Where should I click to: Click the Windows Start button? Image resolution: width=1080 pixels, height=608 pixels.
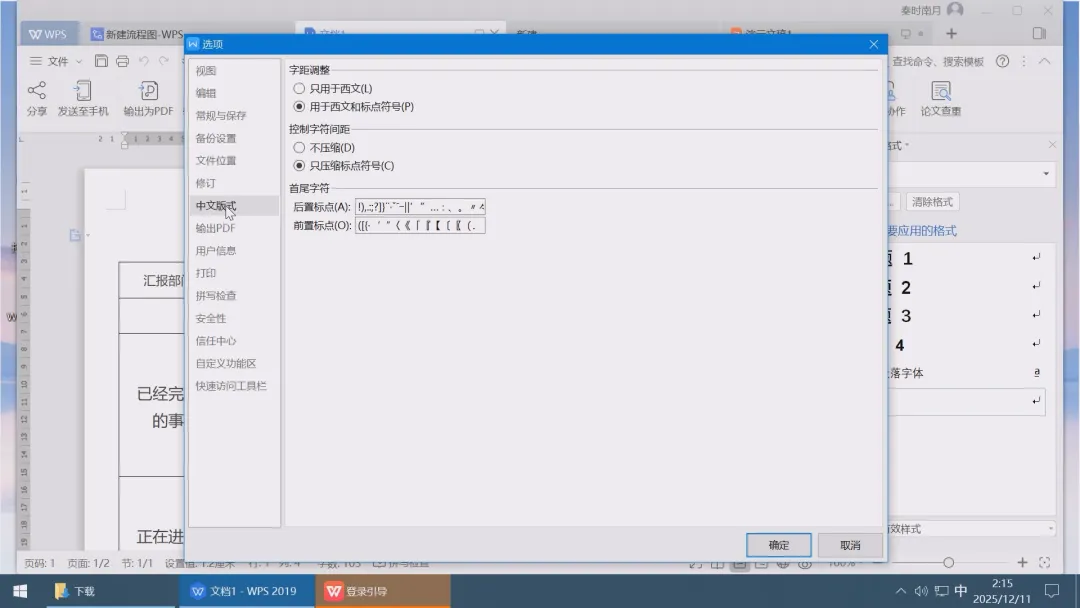20,591
